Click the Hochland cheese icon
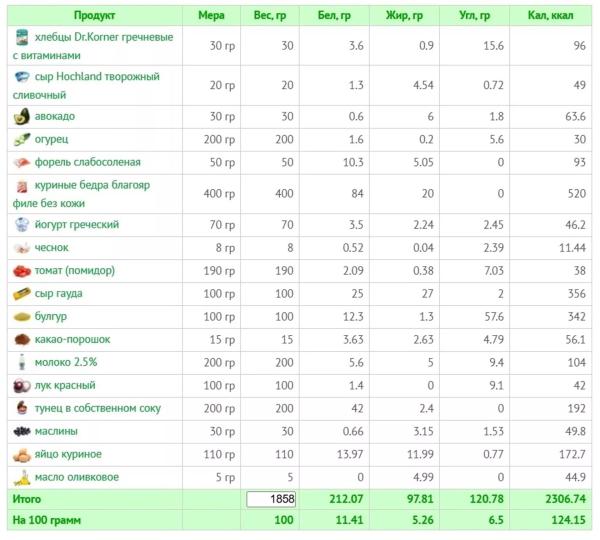 21,77
